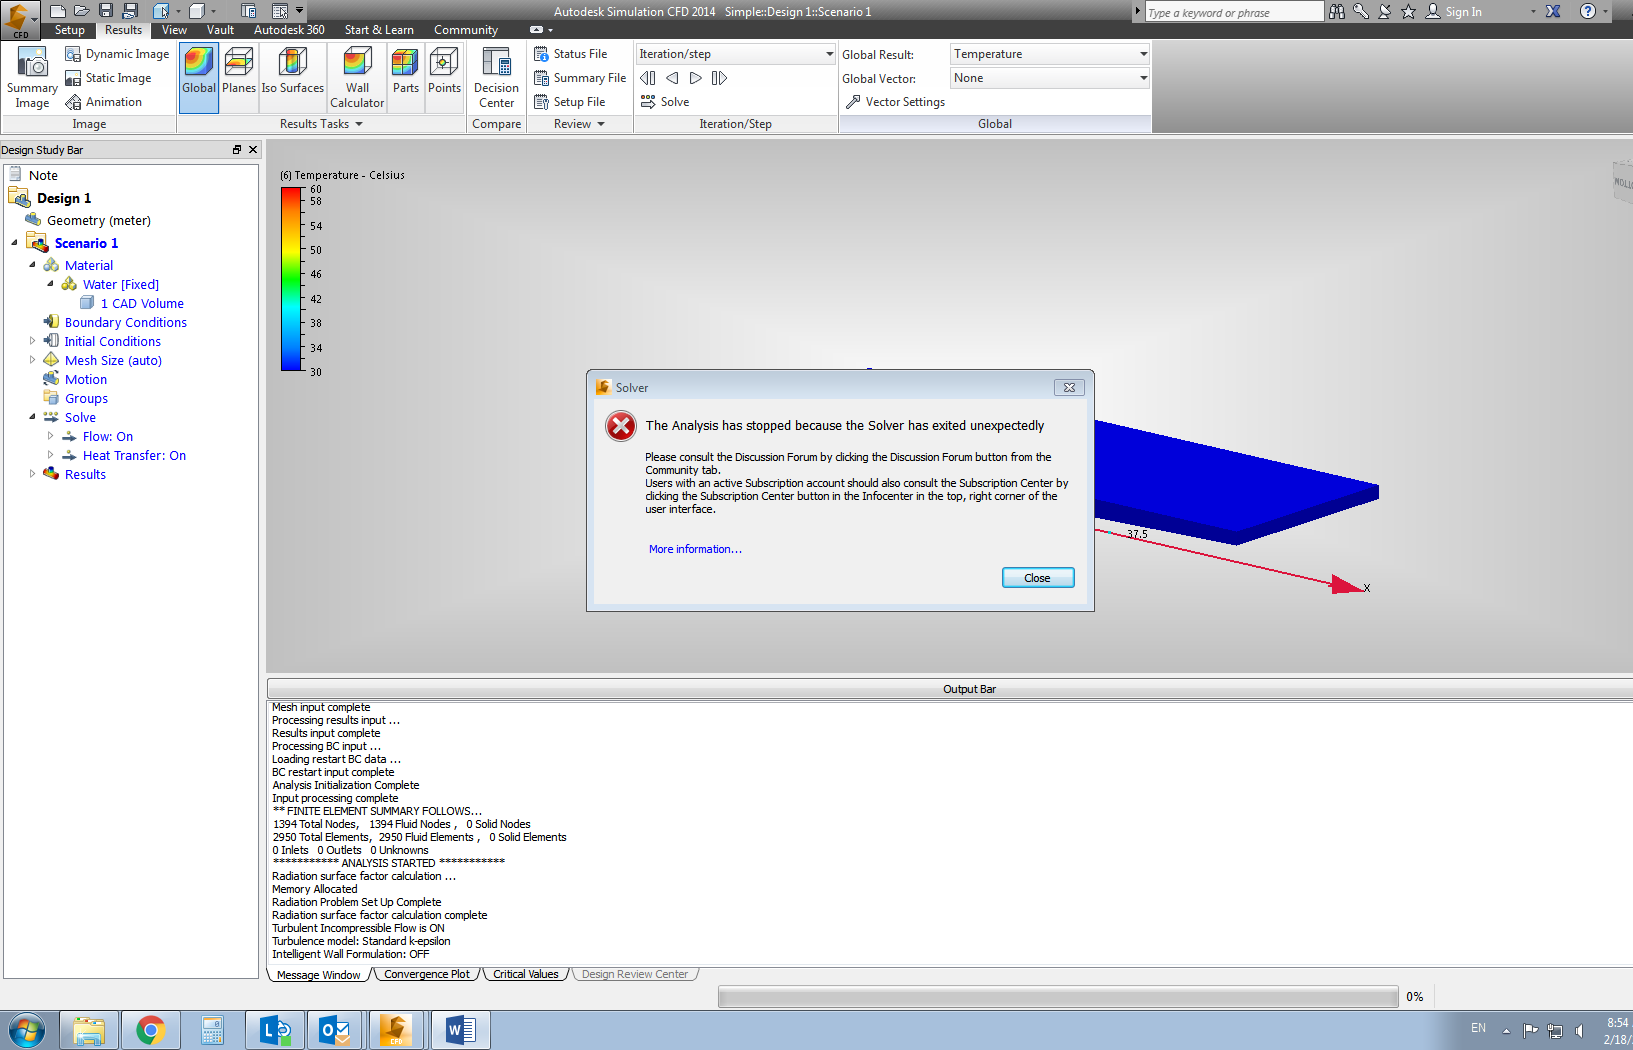1633x1050 pixels.
Task: Switch to the Setup ribbon tab
Action: 70,30
